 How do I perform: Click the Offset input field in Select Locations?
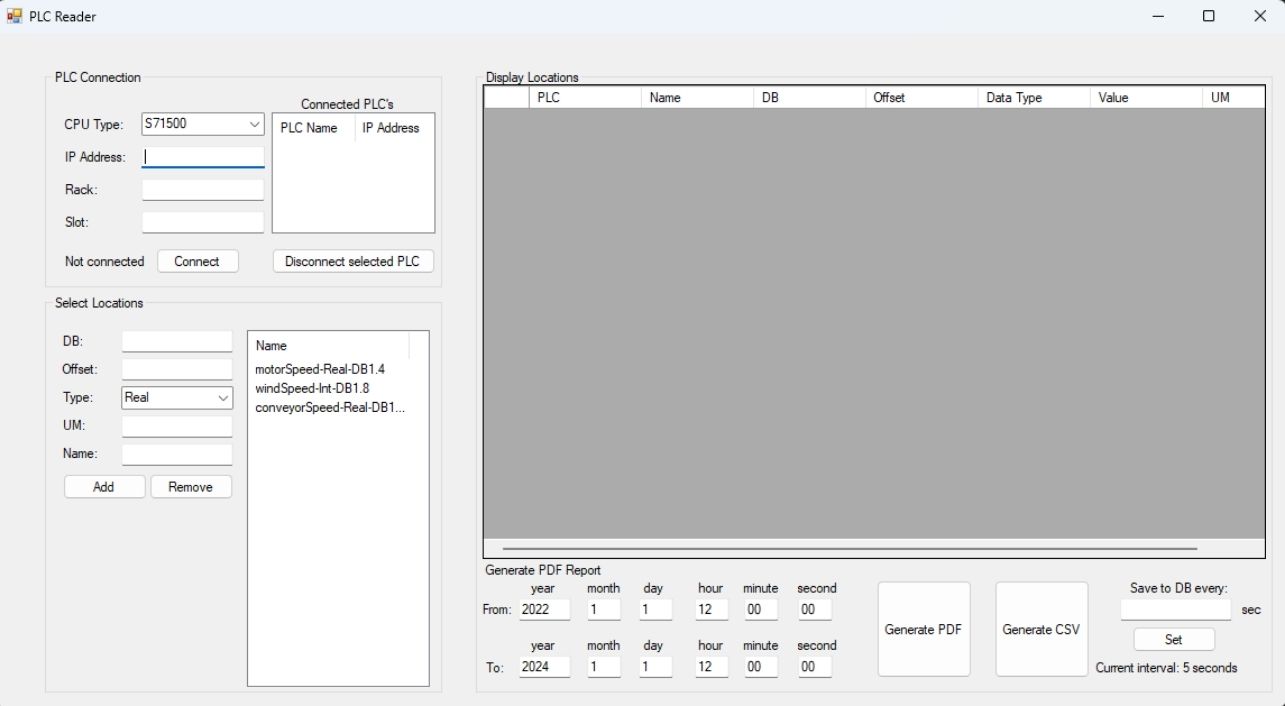(177, 369)
